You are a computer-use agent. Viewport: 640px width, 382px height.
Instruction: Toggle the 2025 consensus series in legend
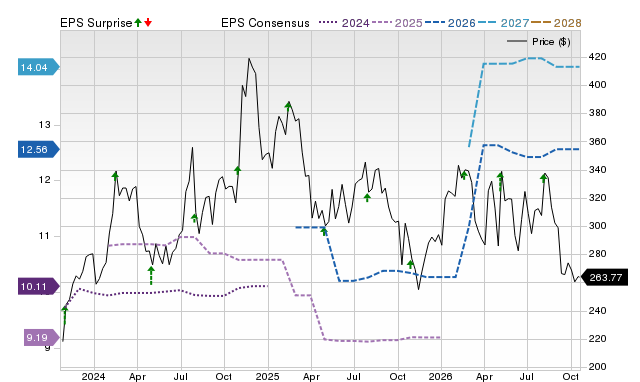pyautogui.click(x=397, y=23)
